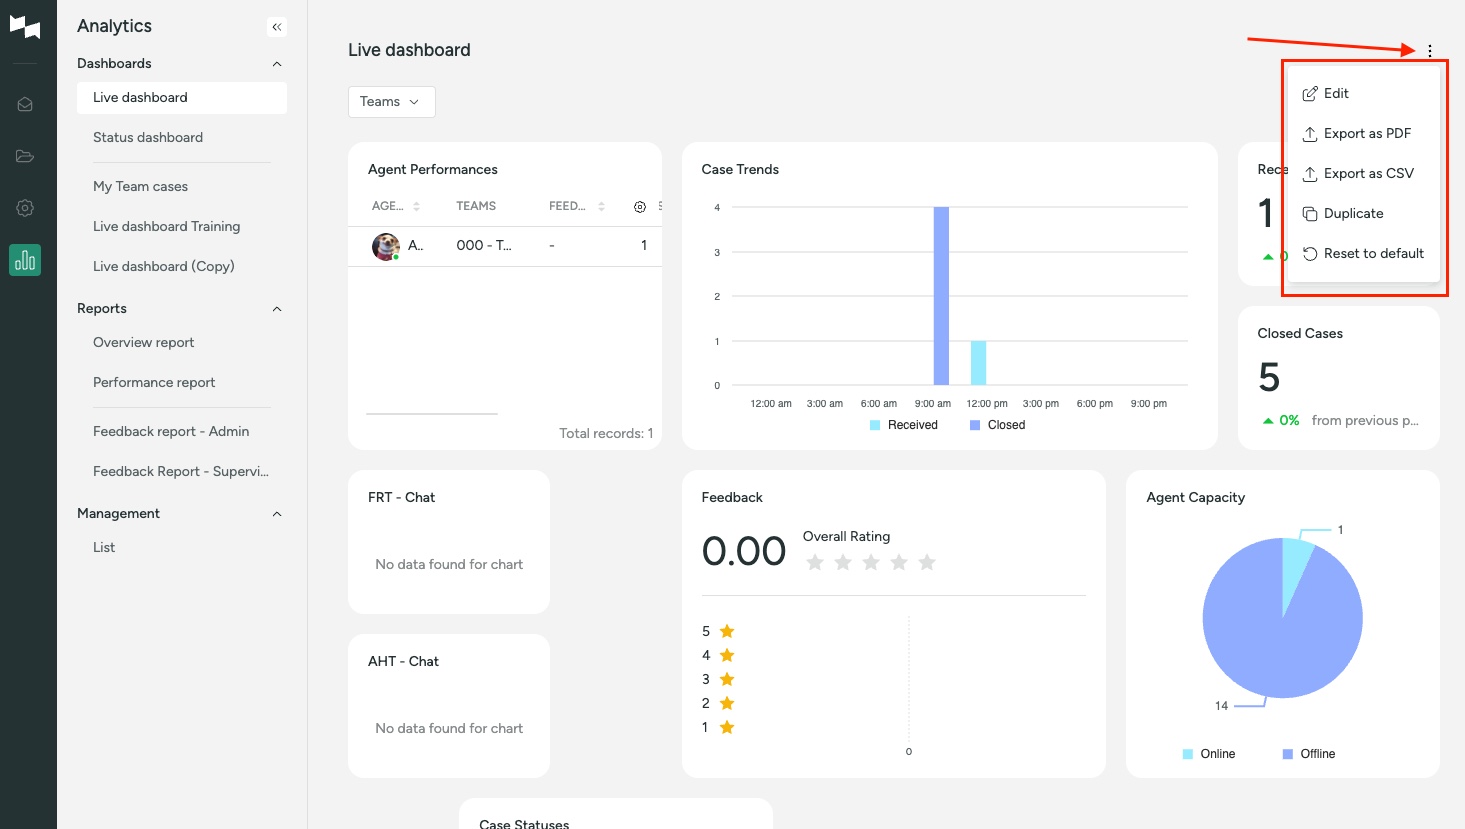Viewport: 1465px width, 829px height.
Task: Click the three-dot dashboard options icon
Action: tap(1430, 51)
